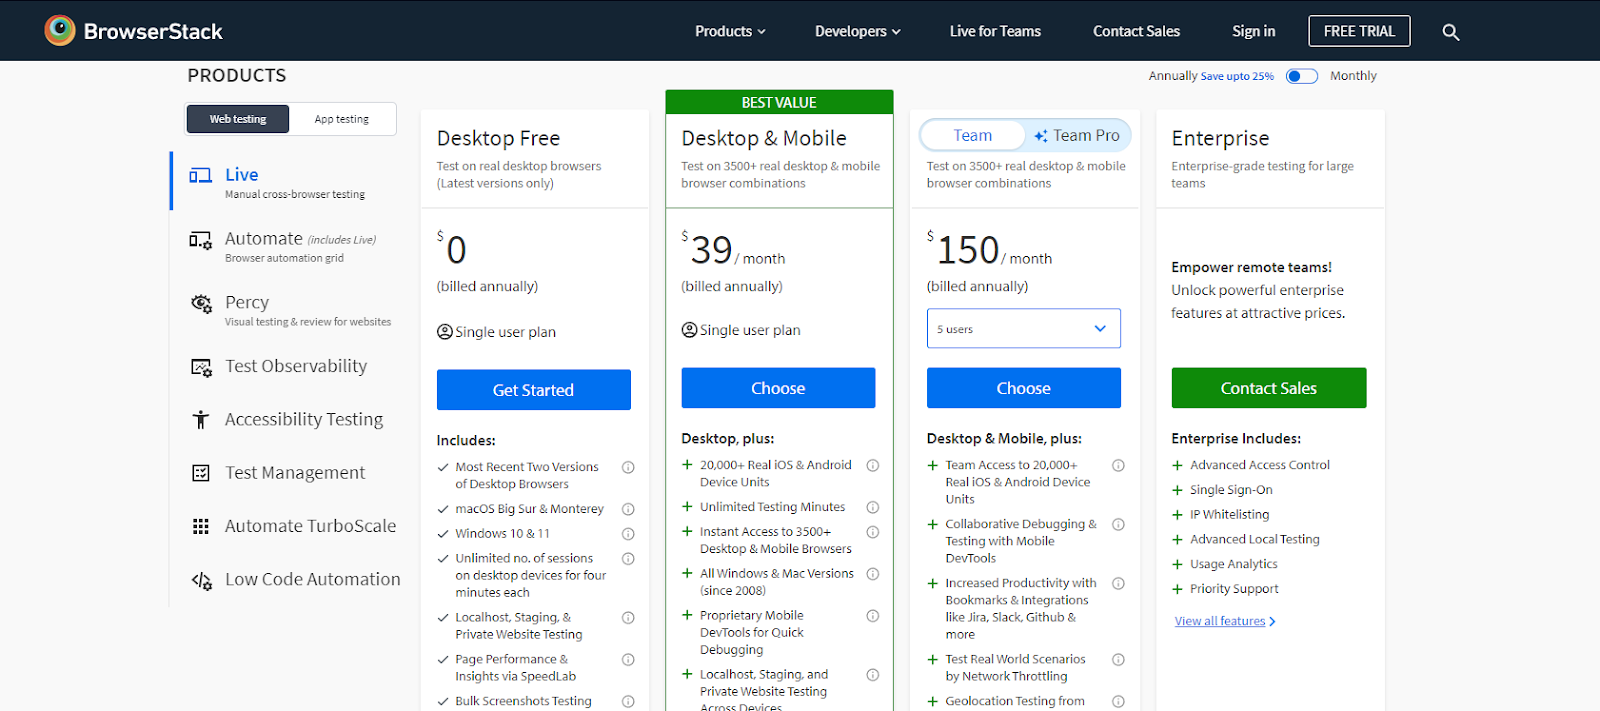This screenshot has width=1600, height=711.
Task: Click the Usage Analytics feature text
Action: click(x=1234, y=564)
